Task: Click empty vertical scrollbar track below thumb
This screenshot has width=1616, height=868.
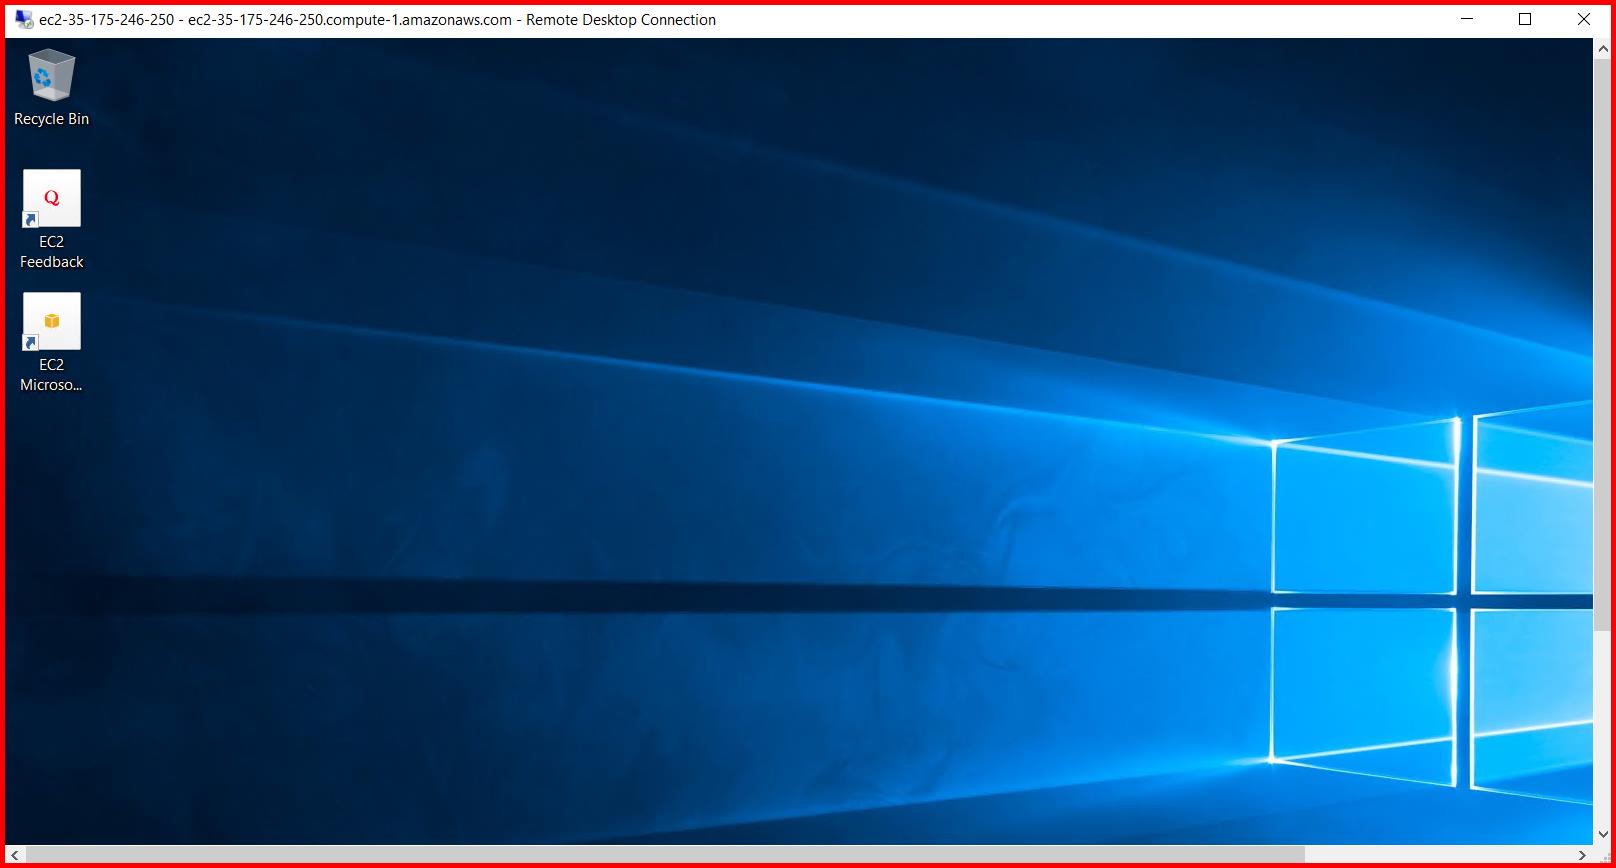Action: (x=1603, y=730)
